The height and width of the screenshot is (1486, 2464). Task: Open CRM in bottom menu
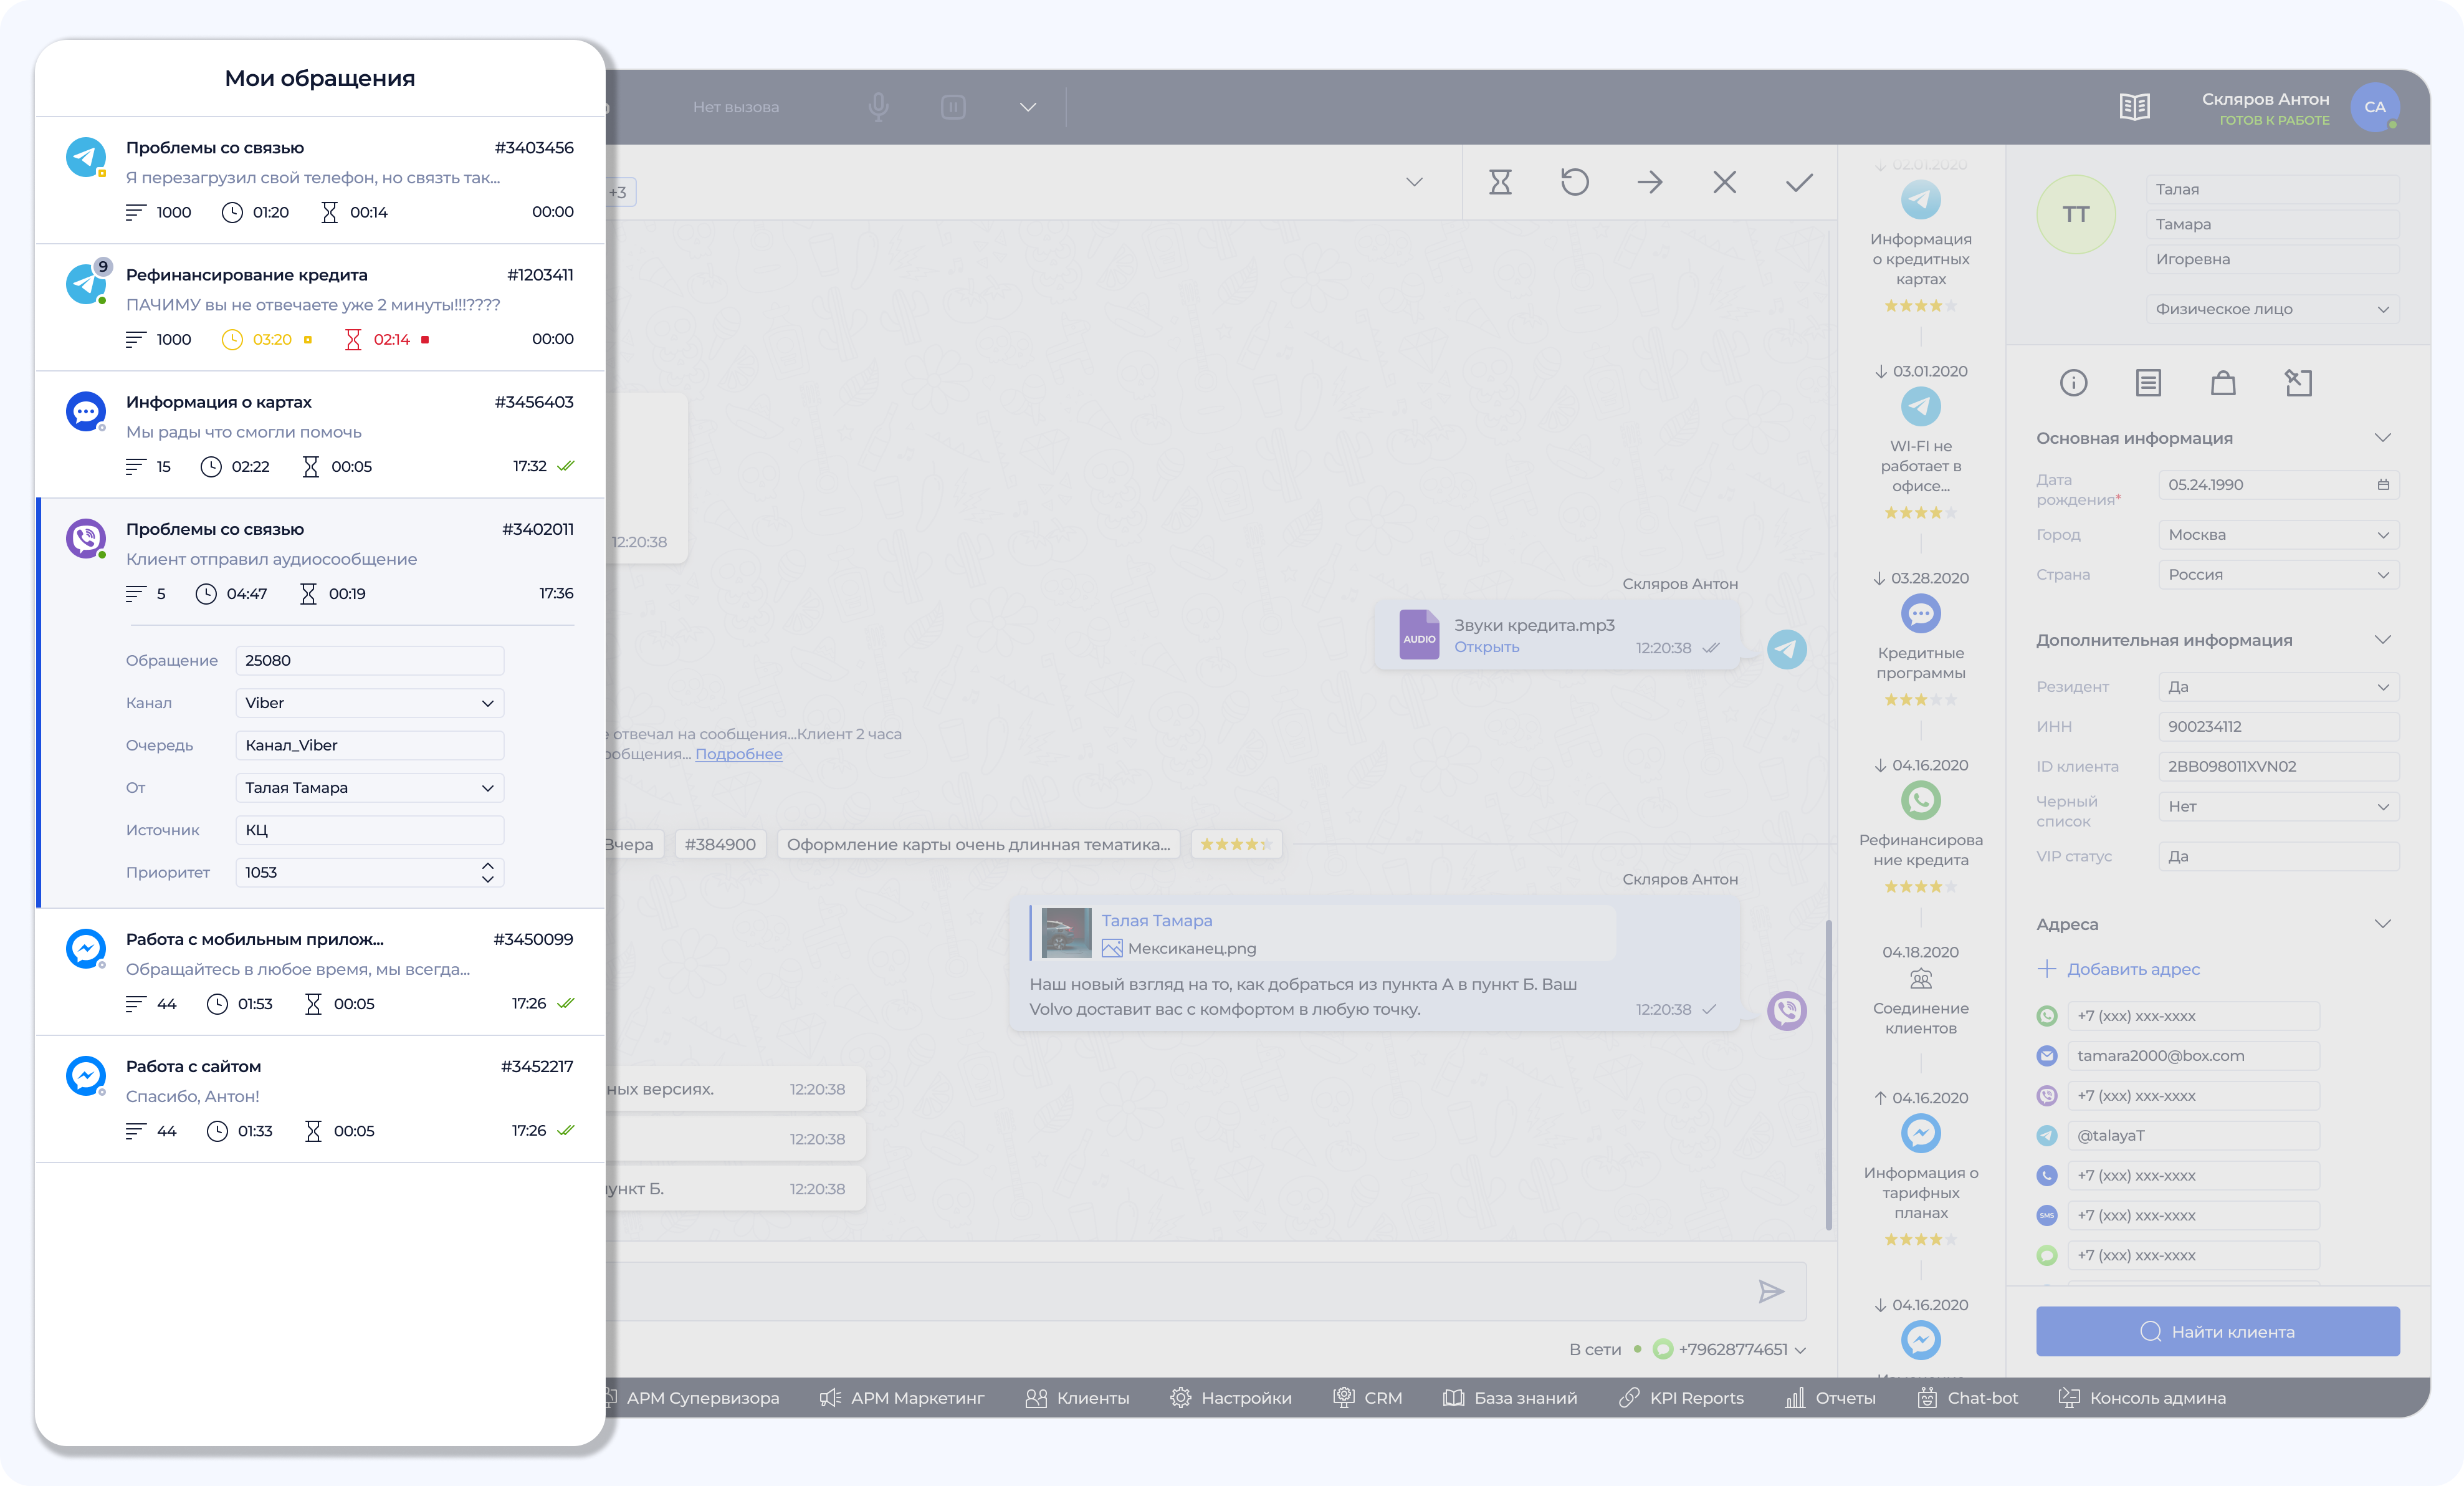[x=1367, y=1398]
